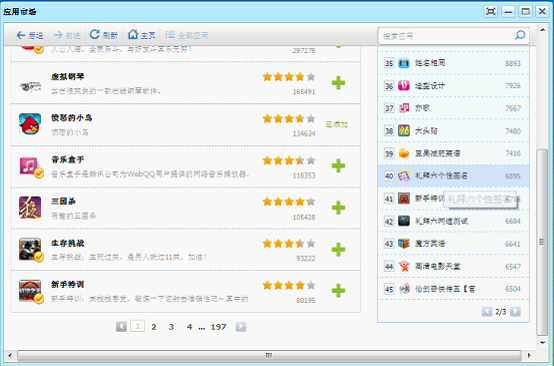Select 礼拜六网速测试 in ranking list
The height and width of the screenshot is (366, 554).
(441, 221)
